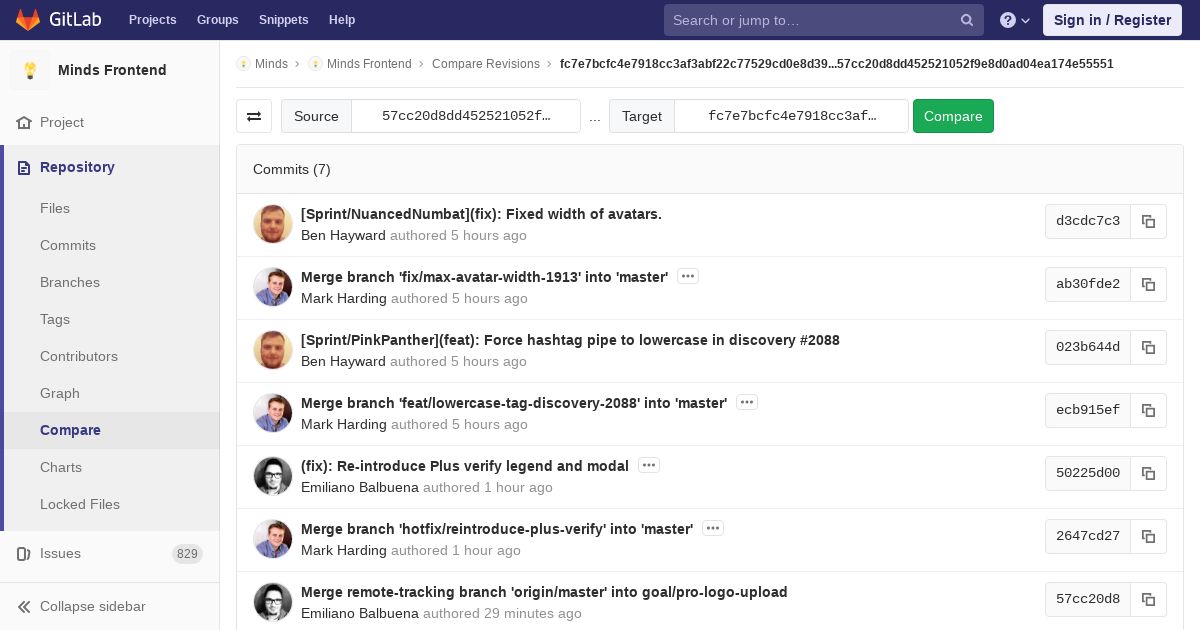1200x630 pixels.
Task: Open Issues icon in sidebar
Action: [24, 553]
